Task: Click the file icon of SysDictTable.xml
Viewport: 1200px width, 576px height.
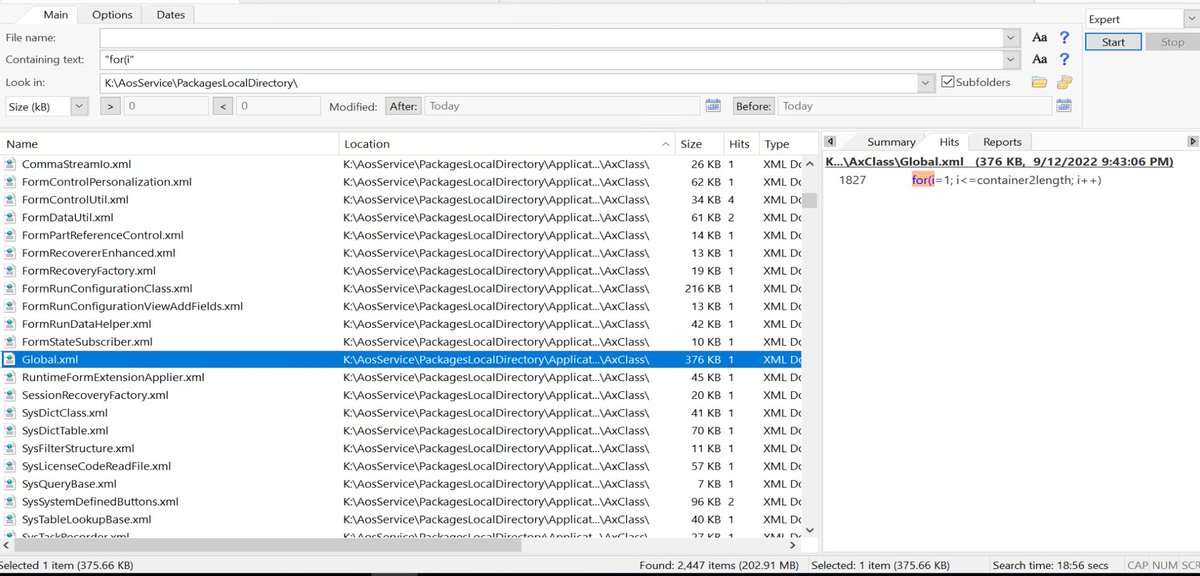Action: 11,430
